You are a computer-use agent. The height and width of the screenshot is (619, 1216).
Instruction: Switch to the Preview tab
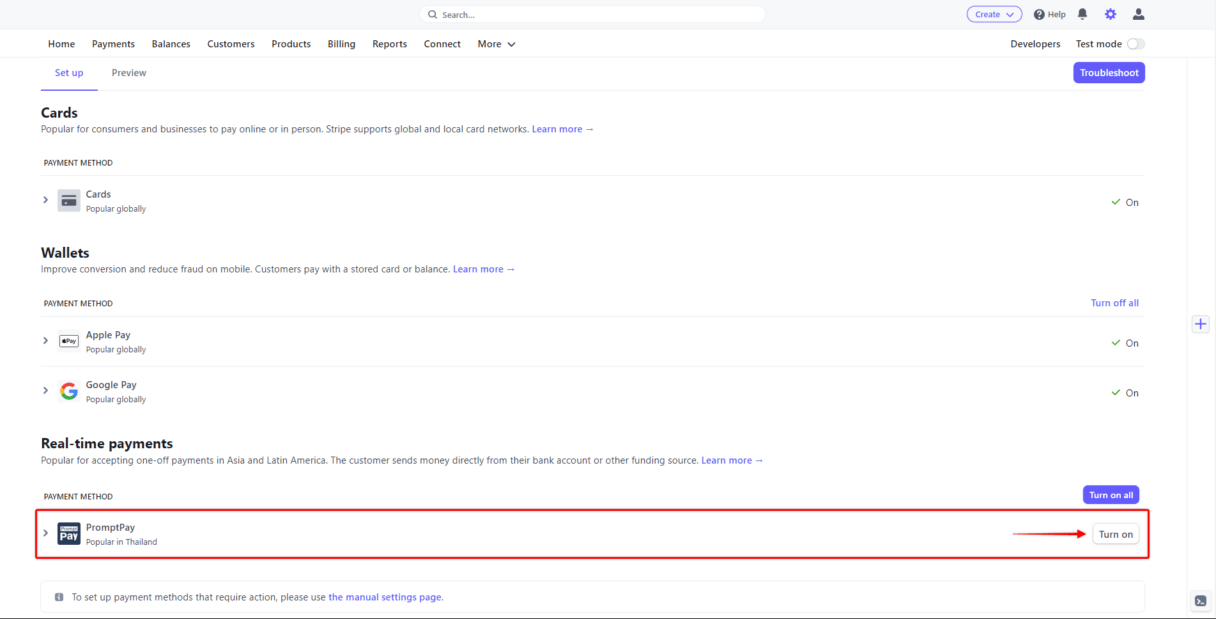click(129, 73)
